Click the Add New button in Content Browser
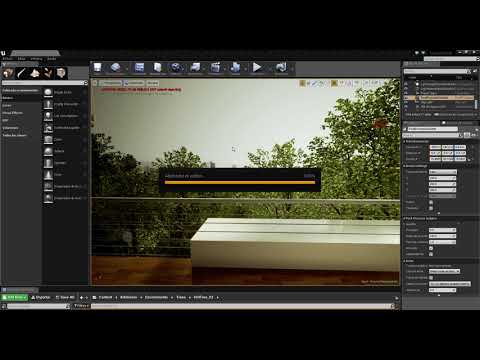480x360 pixels. [15, 297]
